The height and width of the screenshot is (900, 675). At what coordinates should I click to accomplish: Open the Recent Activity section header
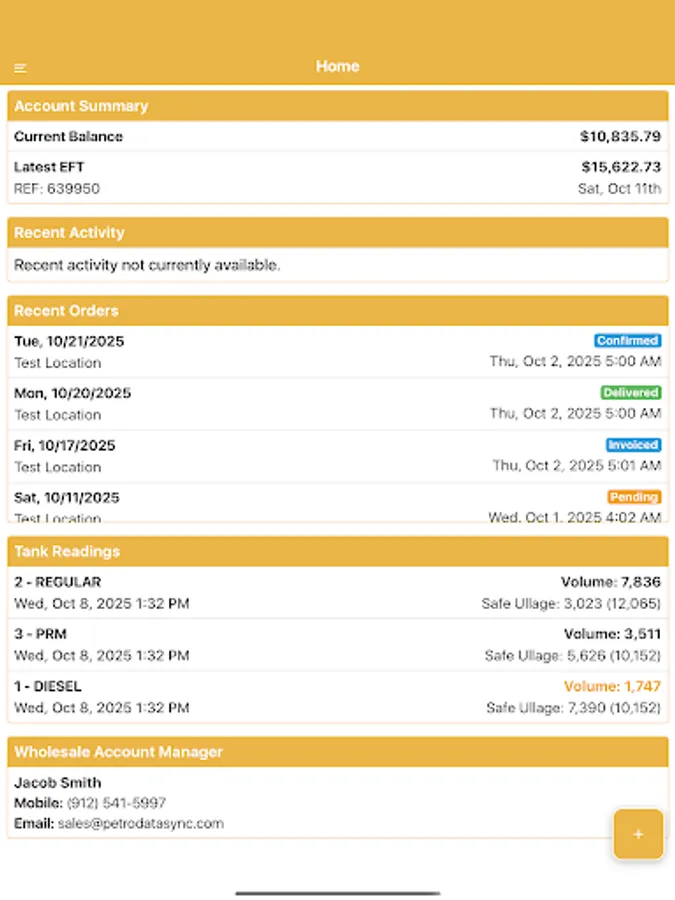pos(337,232)
